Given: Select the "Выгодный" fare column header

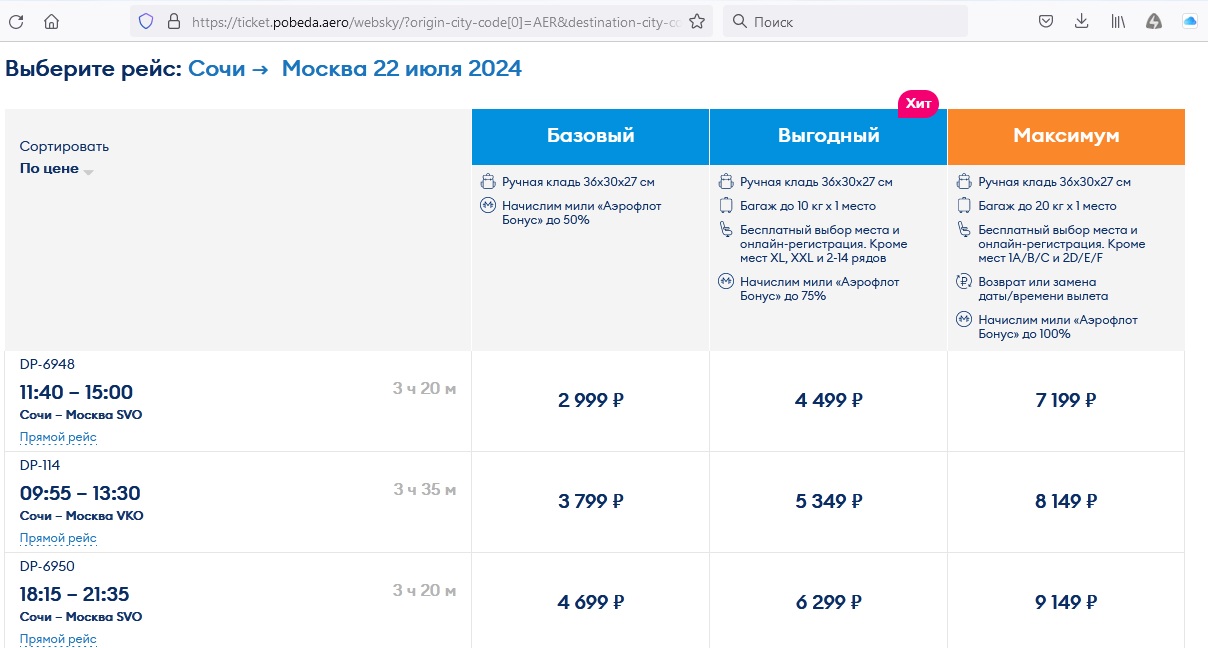Looking at the screenshot, I should click(x=828, y=136).
